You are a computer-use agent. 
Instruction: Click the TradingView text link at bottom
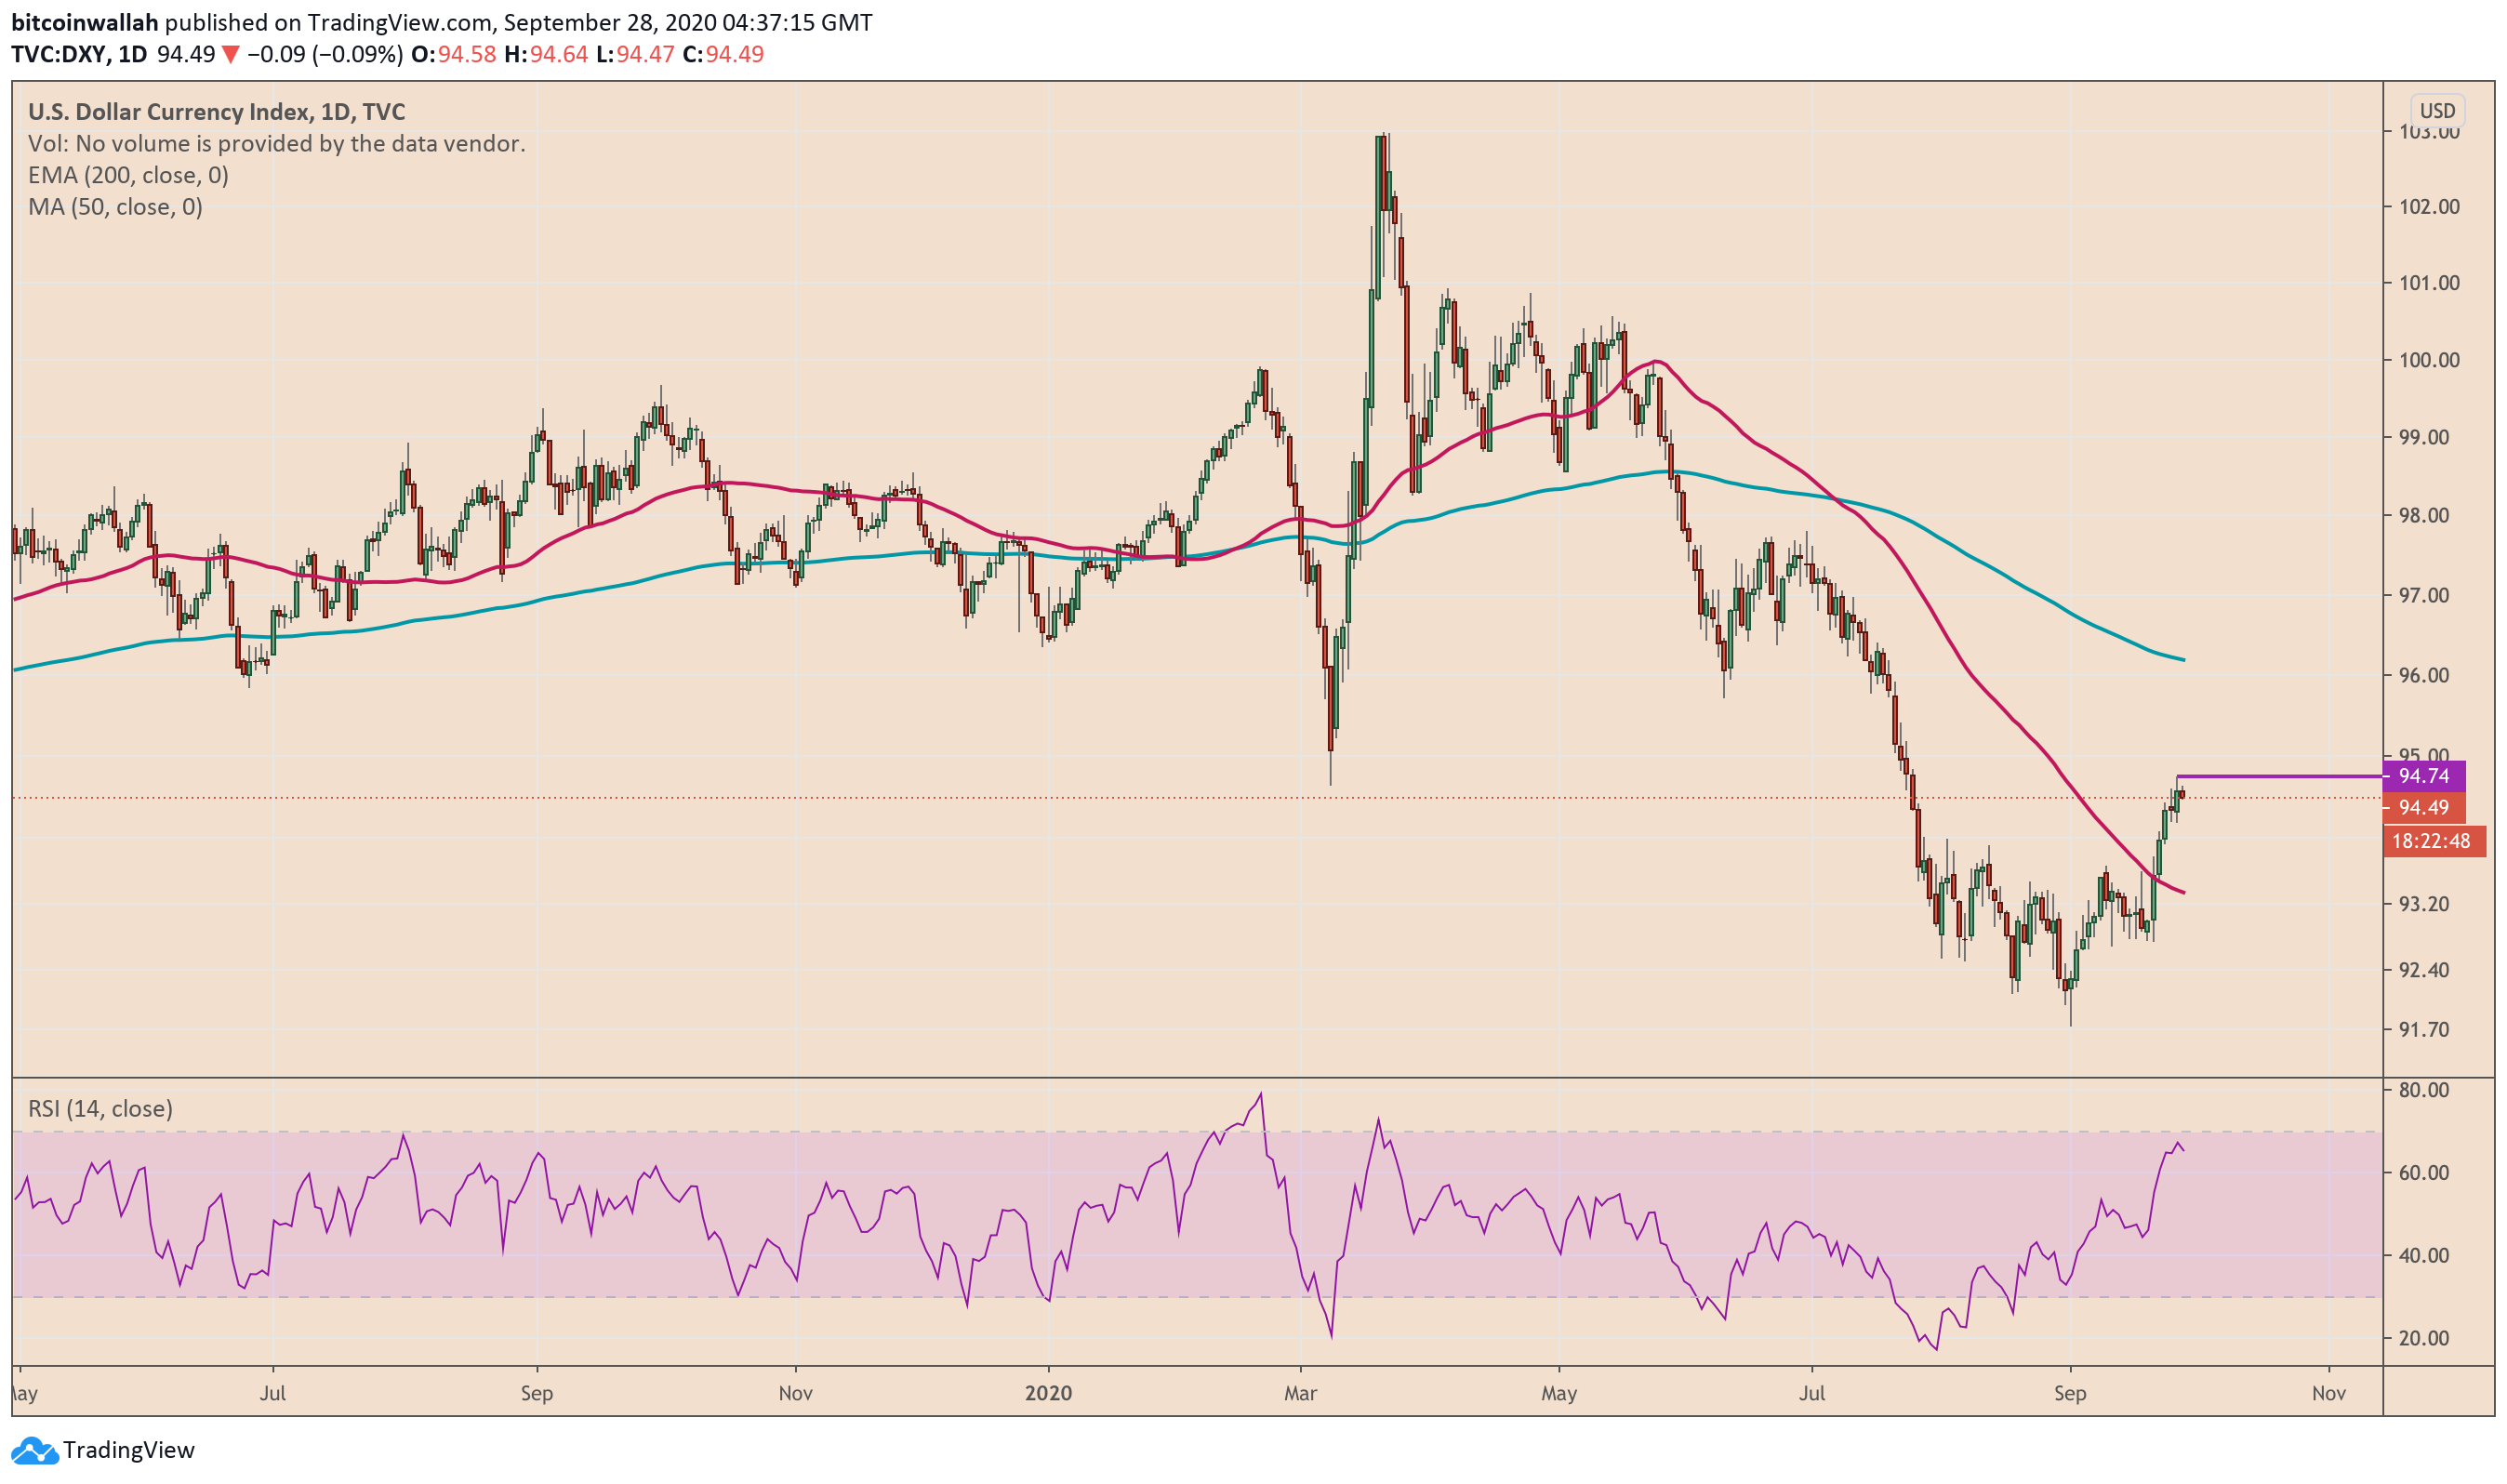(129, 1451)
